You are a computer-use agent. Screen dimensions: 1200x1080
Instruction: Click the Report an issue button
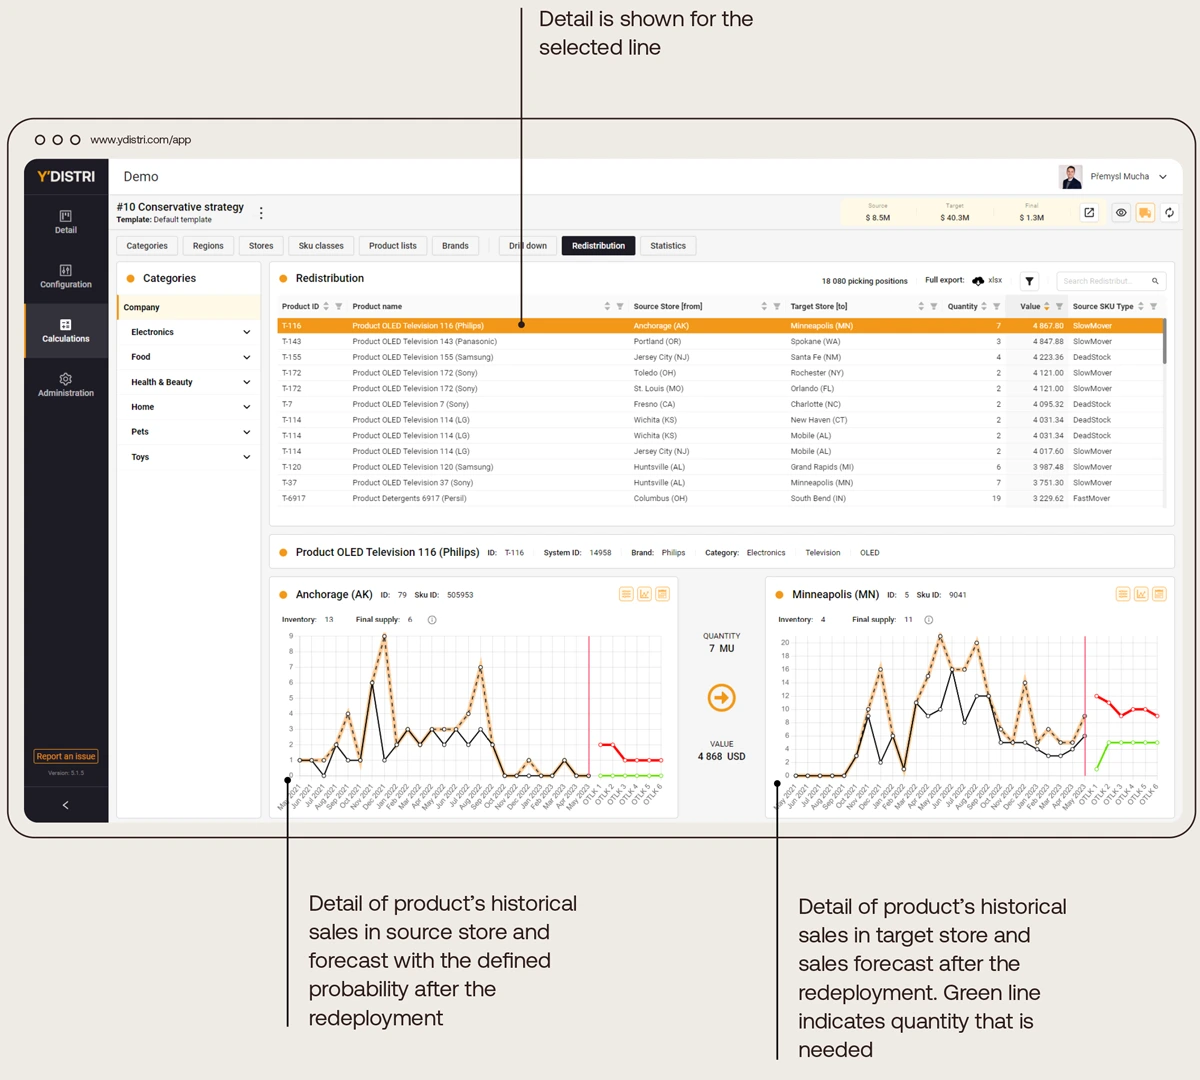point(66,756)
